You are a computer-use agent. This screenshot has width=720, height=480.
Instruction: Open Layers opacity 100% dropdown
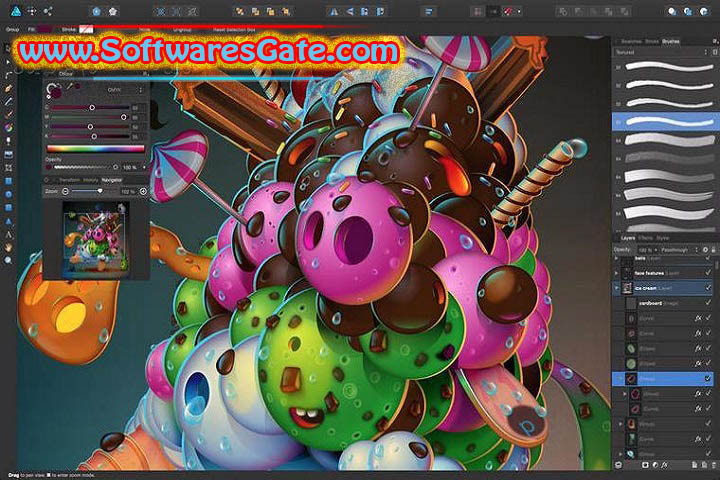tap(647, 250)
